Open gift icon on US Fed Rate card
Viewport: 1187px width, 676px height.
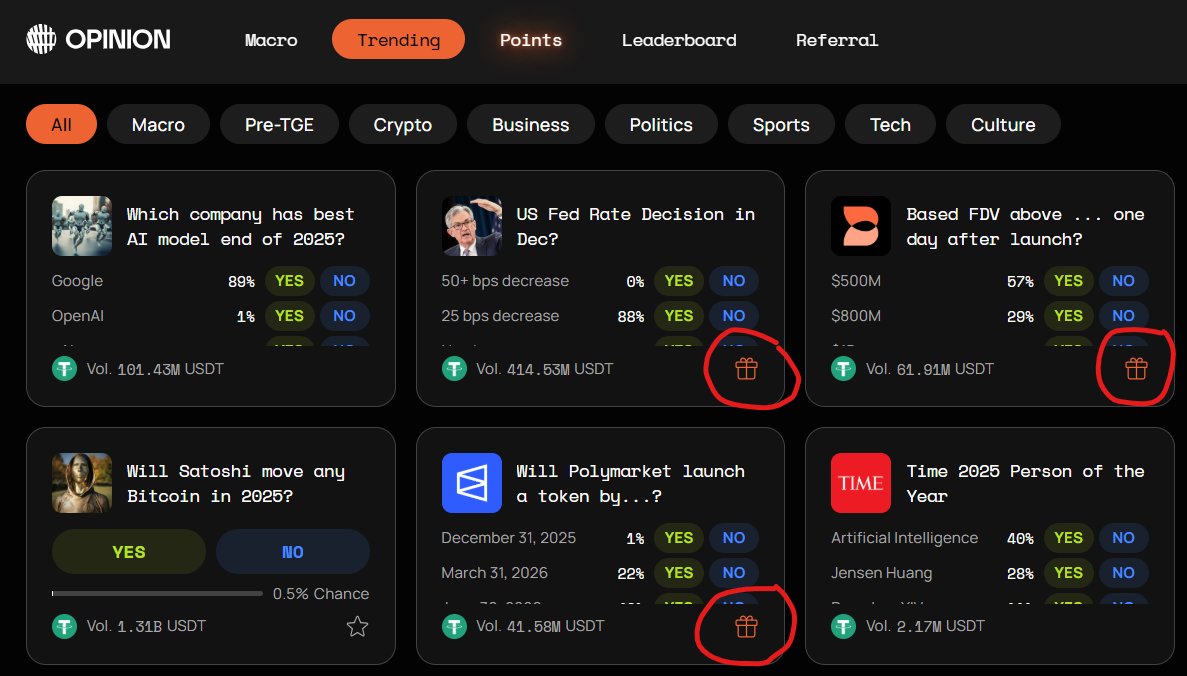point(746,369)
